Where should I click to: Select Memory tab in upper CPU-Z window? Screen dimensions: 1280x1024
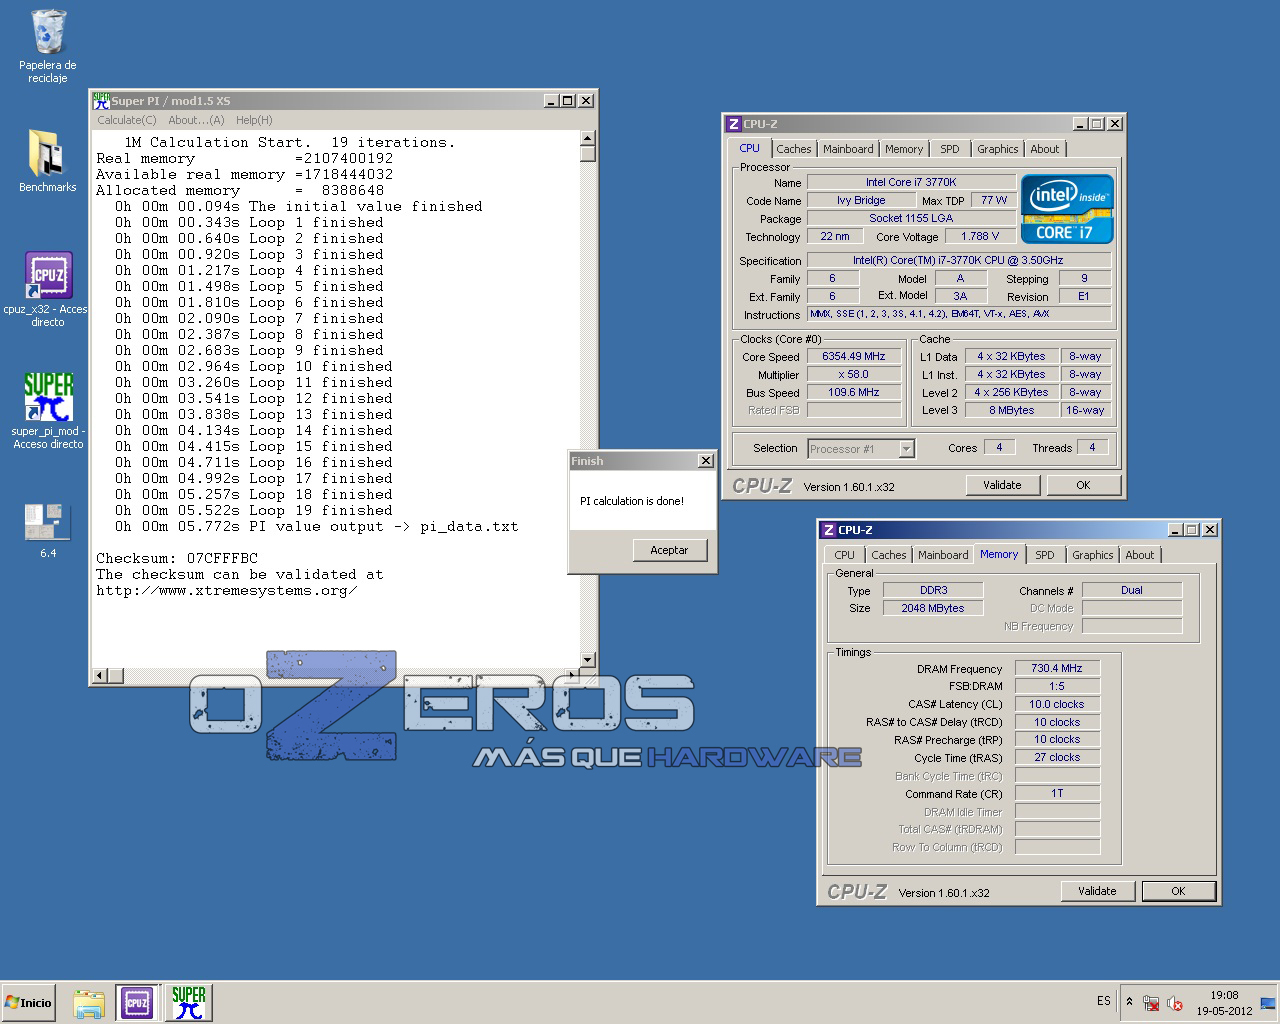click(904, 149)
